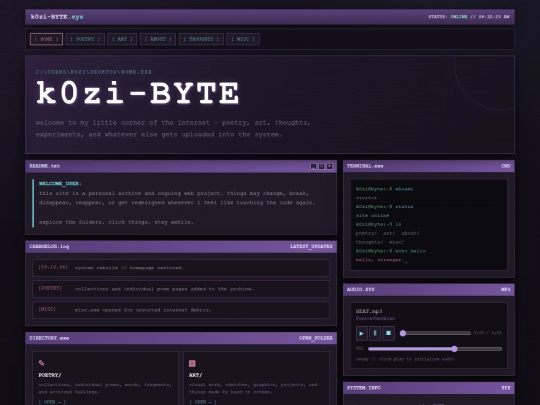The width and height of the screenshot is (540, 405).
Task: Pause the audio player
Action: [x=375, y=333]
